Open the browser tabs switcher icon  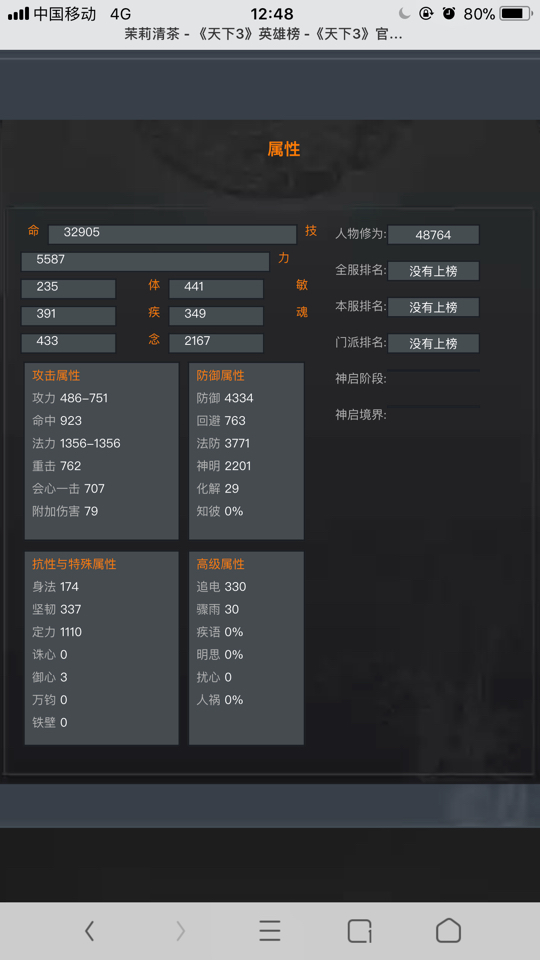point(359,931)
